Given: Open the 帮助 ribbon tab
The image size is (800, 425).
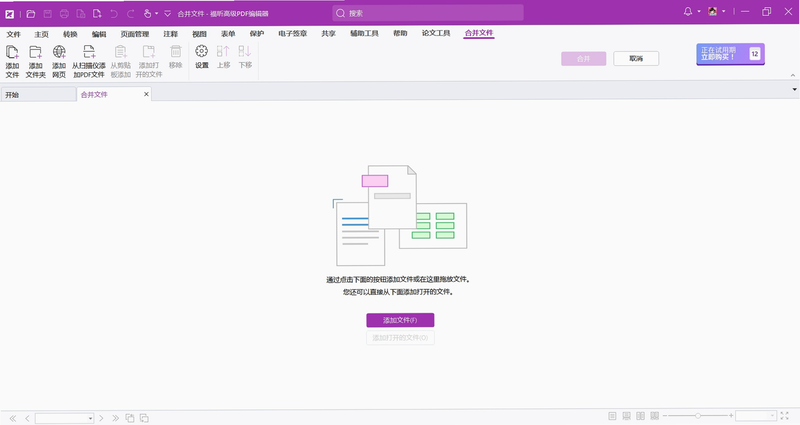Looking at the screenshot, I should point(400,34).
